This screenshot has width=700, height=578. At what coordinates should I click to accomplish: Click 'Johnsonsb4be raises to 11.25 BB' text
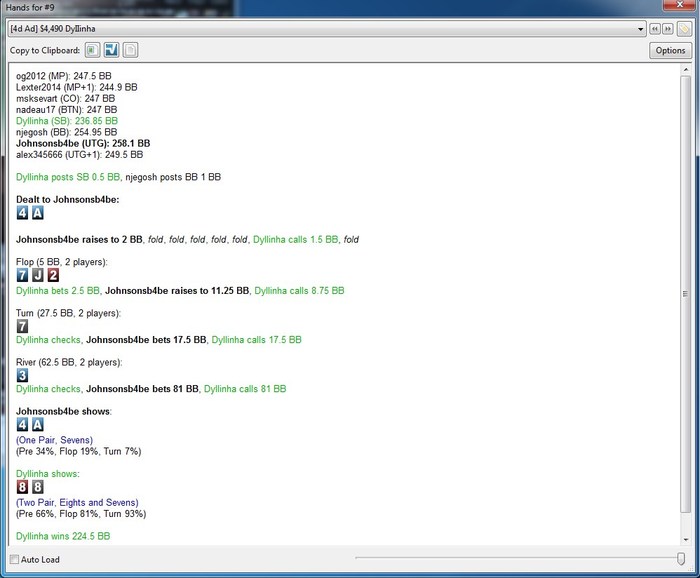tap(177, 291)
